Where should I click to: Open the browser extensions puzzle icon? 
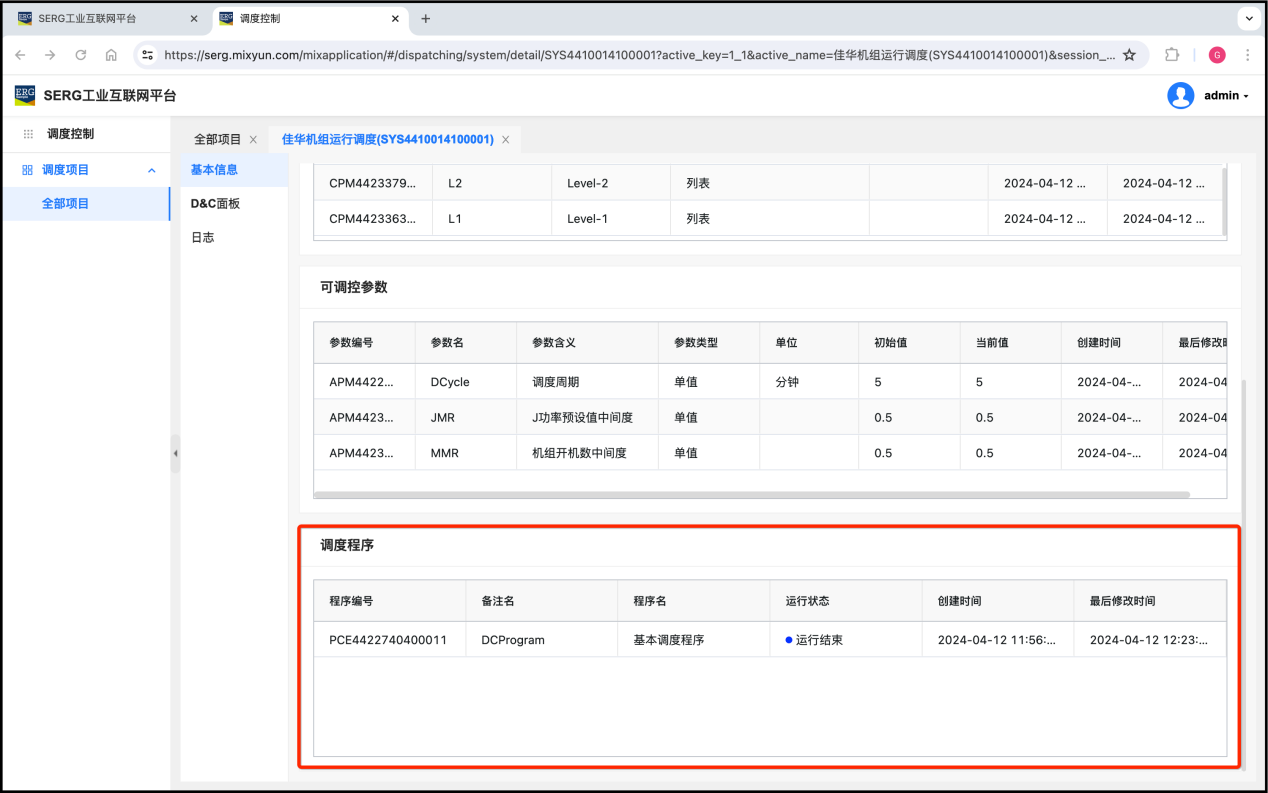click(x=1172, y=55)
